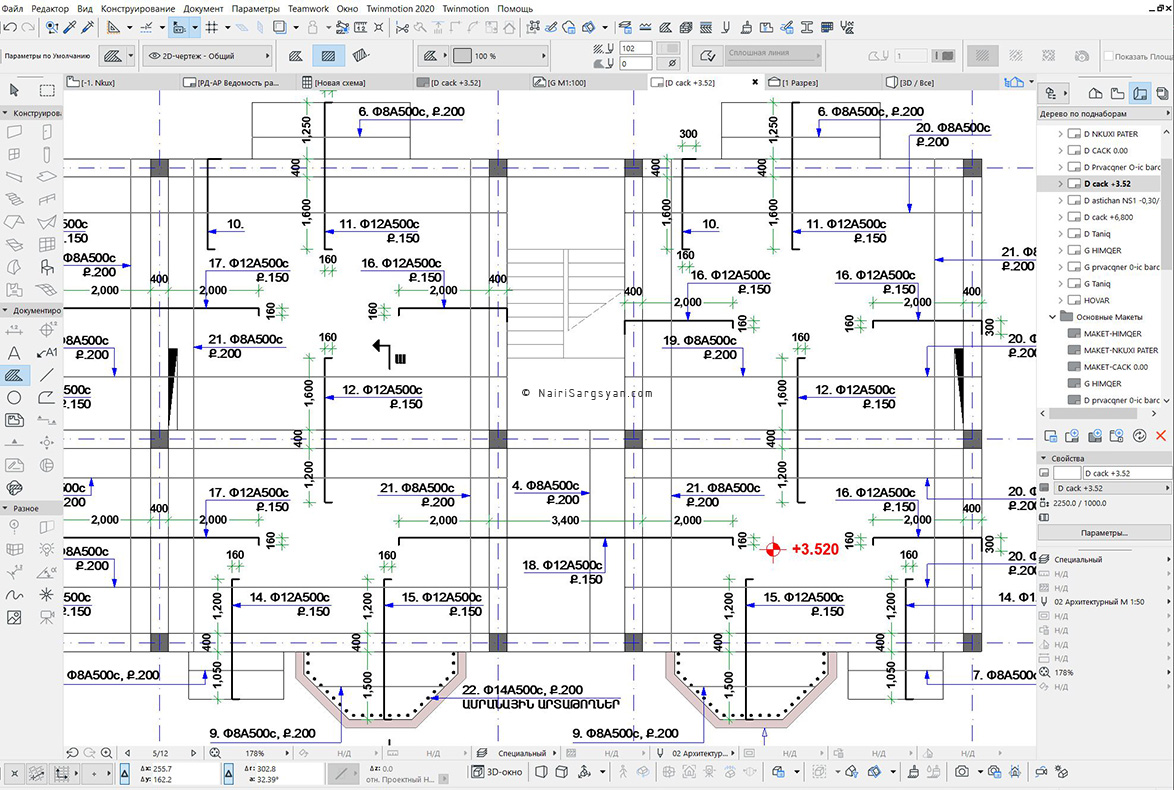Image resolution: width=1174 pixels, height=790 pixels.
Task: Activate the eyedropper pick-up parameters tool
Action: click(x=70, y=28)
